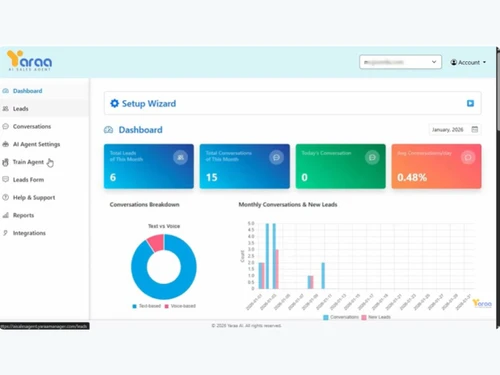Viewport: 500px width, 375px height.
Task: Open Help & Support section
Action: pos(44,197)
